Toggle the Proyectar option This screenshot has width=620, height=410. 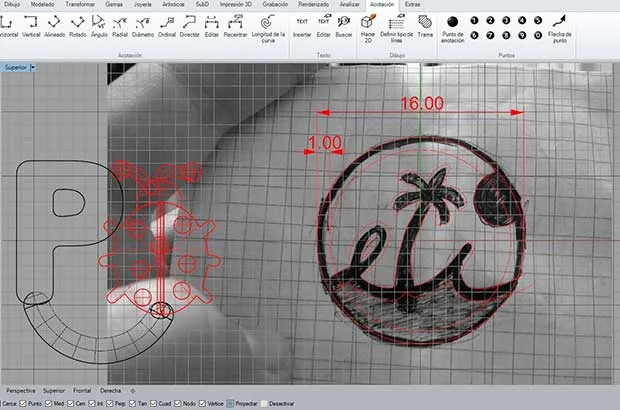coord(229,403)
